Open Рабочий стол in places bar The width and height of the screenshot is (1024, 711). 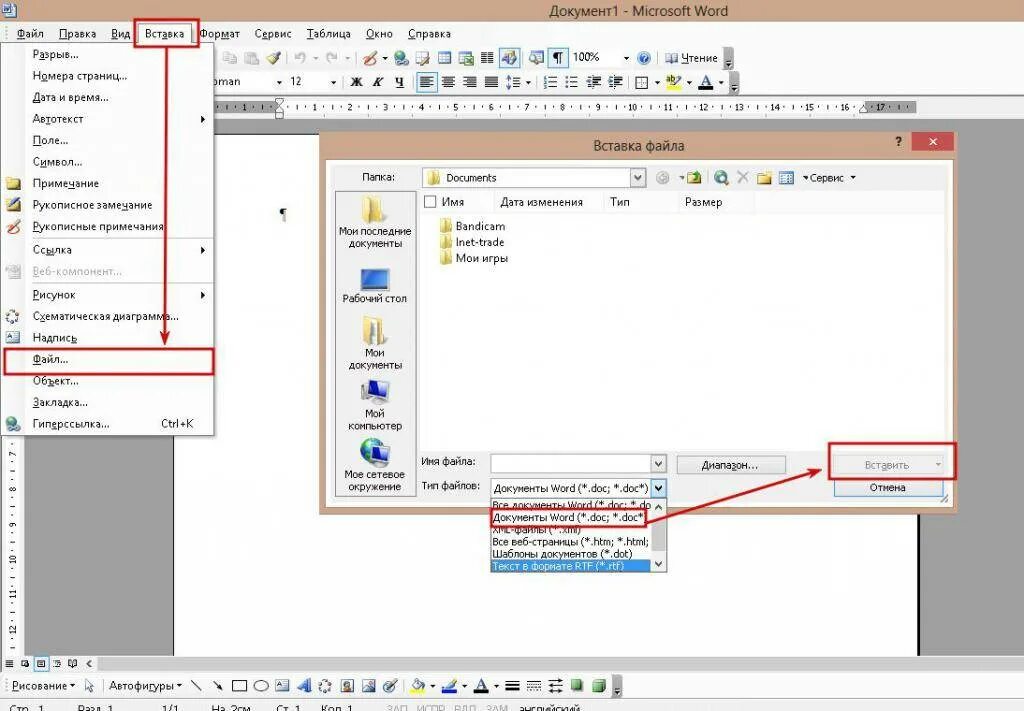click(x=375, y=285)
